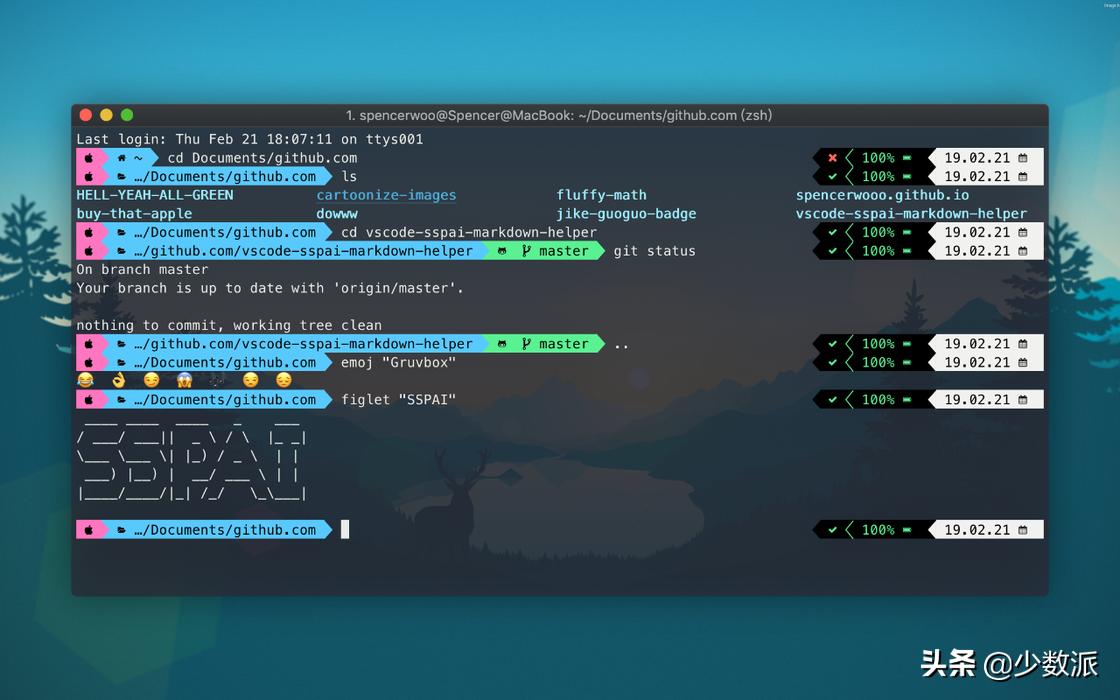1120x700 pixels.
Task: Click the 'cd vscode-sspai-markdown-helper' command text
Action: click(469, 232)
